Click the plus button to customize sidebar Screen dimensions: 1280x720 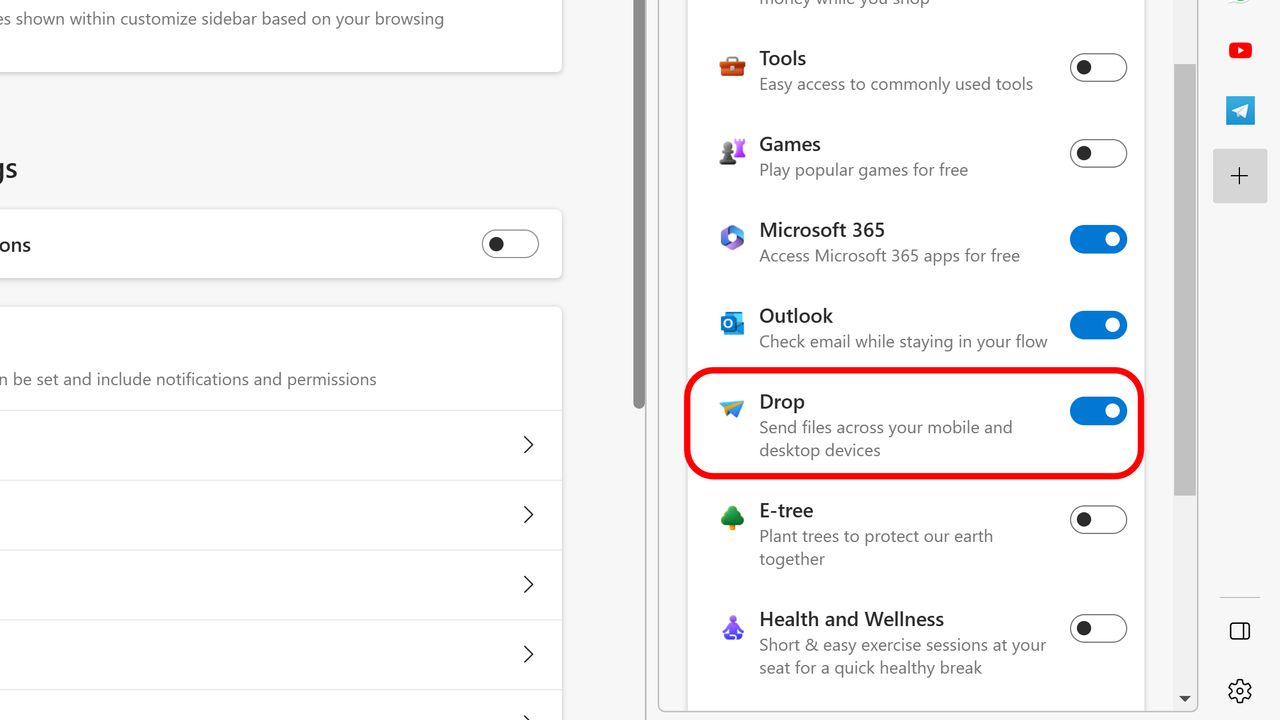coord(1240,176)
